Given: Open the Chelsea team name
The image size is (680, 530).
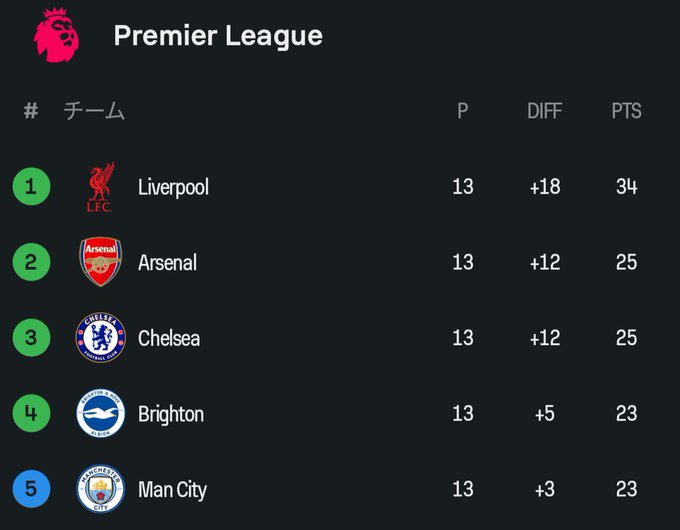Looking at the screenshot, I should [169, 338].
